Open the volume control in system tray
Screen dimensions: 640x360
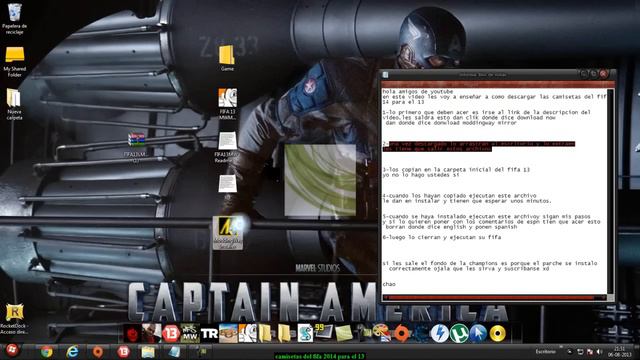pyautogui.click(x=599, y=351)
